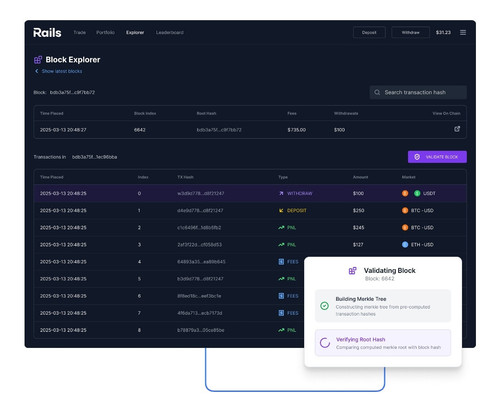
Task: Click the $735.00 fees value
Action: [297, 130]
